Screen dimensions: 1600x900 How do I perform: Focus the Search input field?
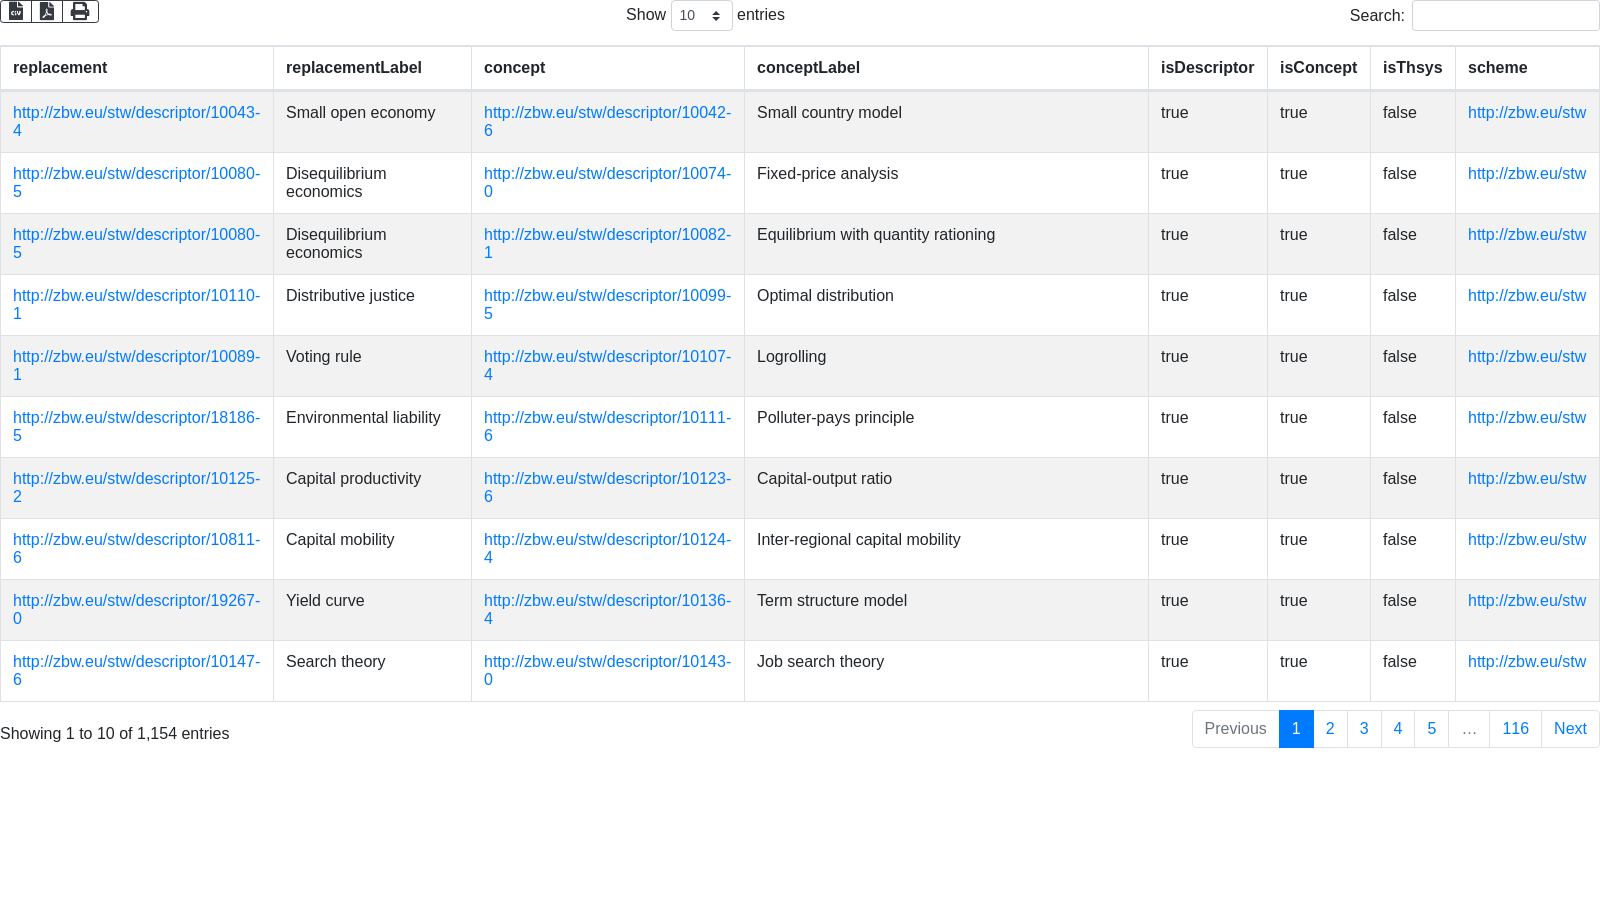1505,15
